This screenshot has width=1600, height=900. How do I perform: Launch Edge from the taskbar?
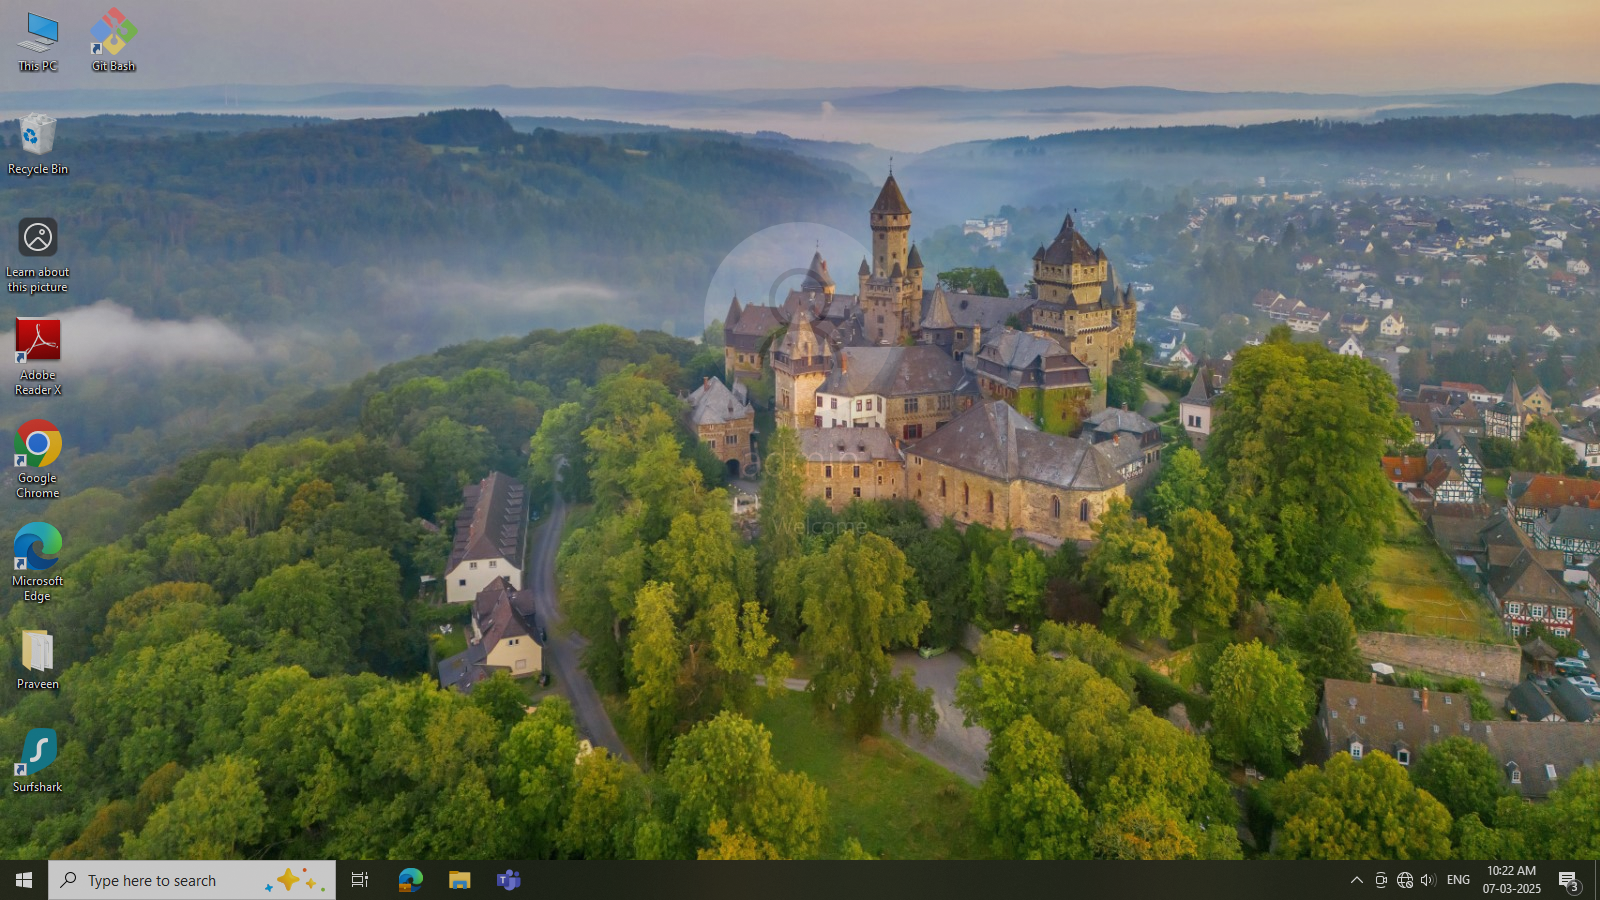point(410,880)
